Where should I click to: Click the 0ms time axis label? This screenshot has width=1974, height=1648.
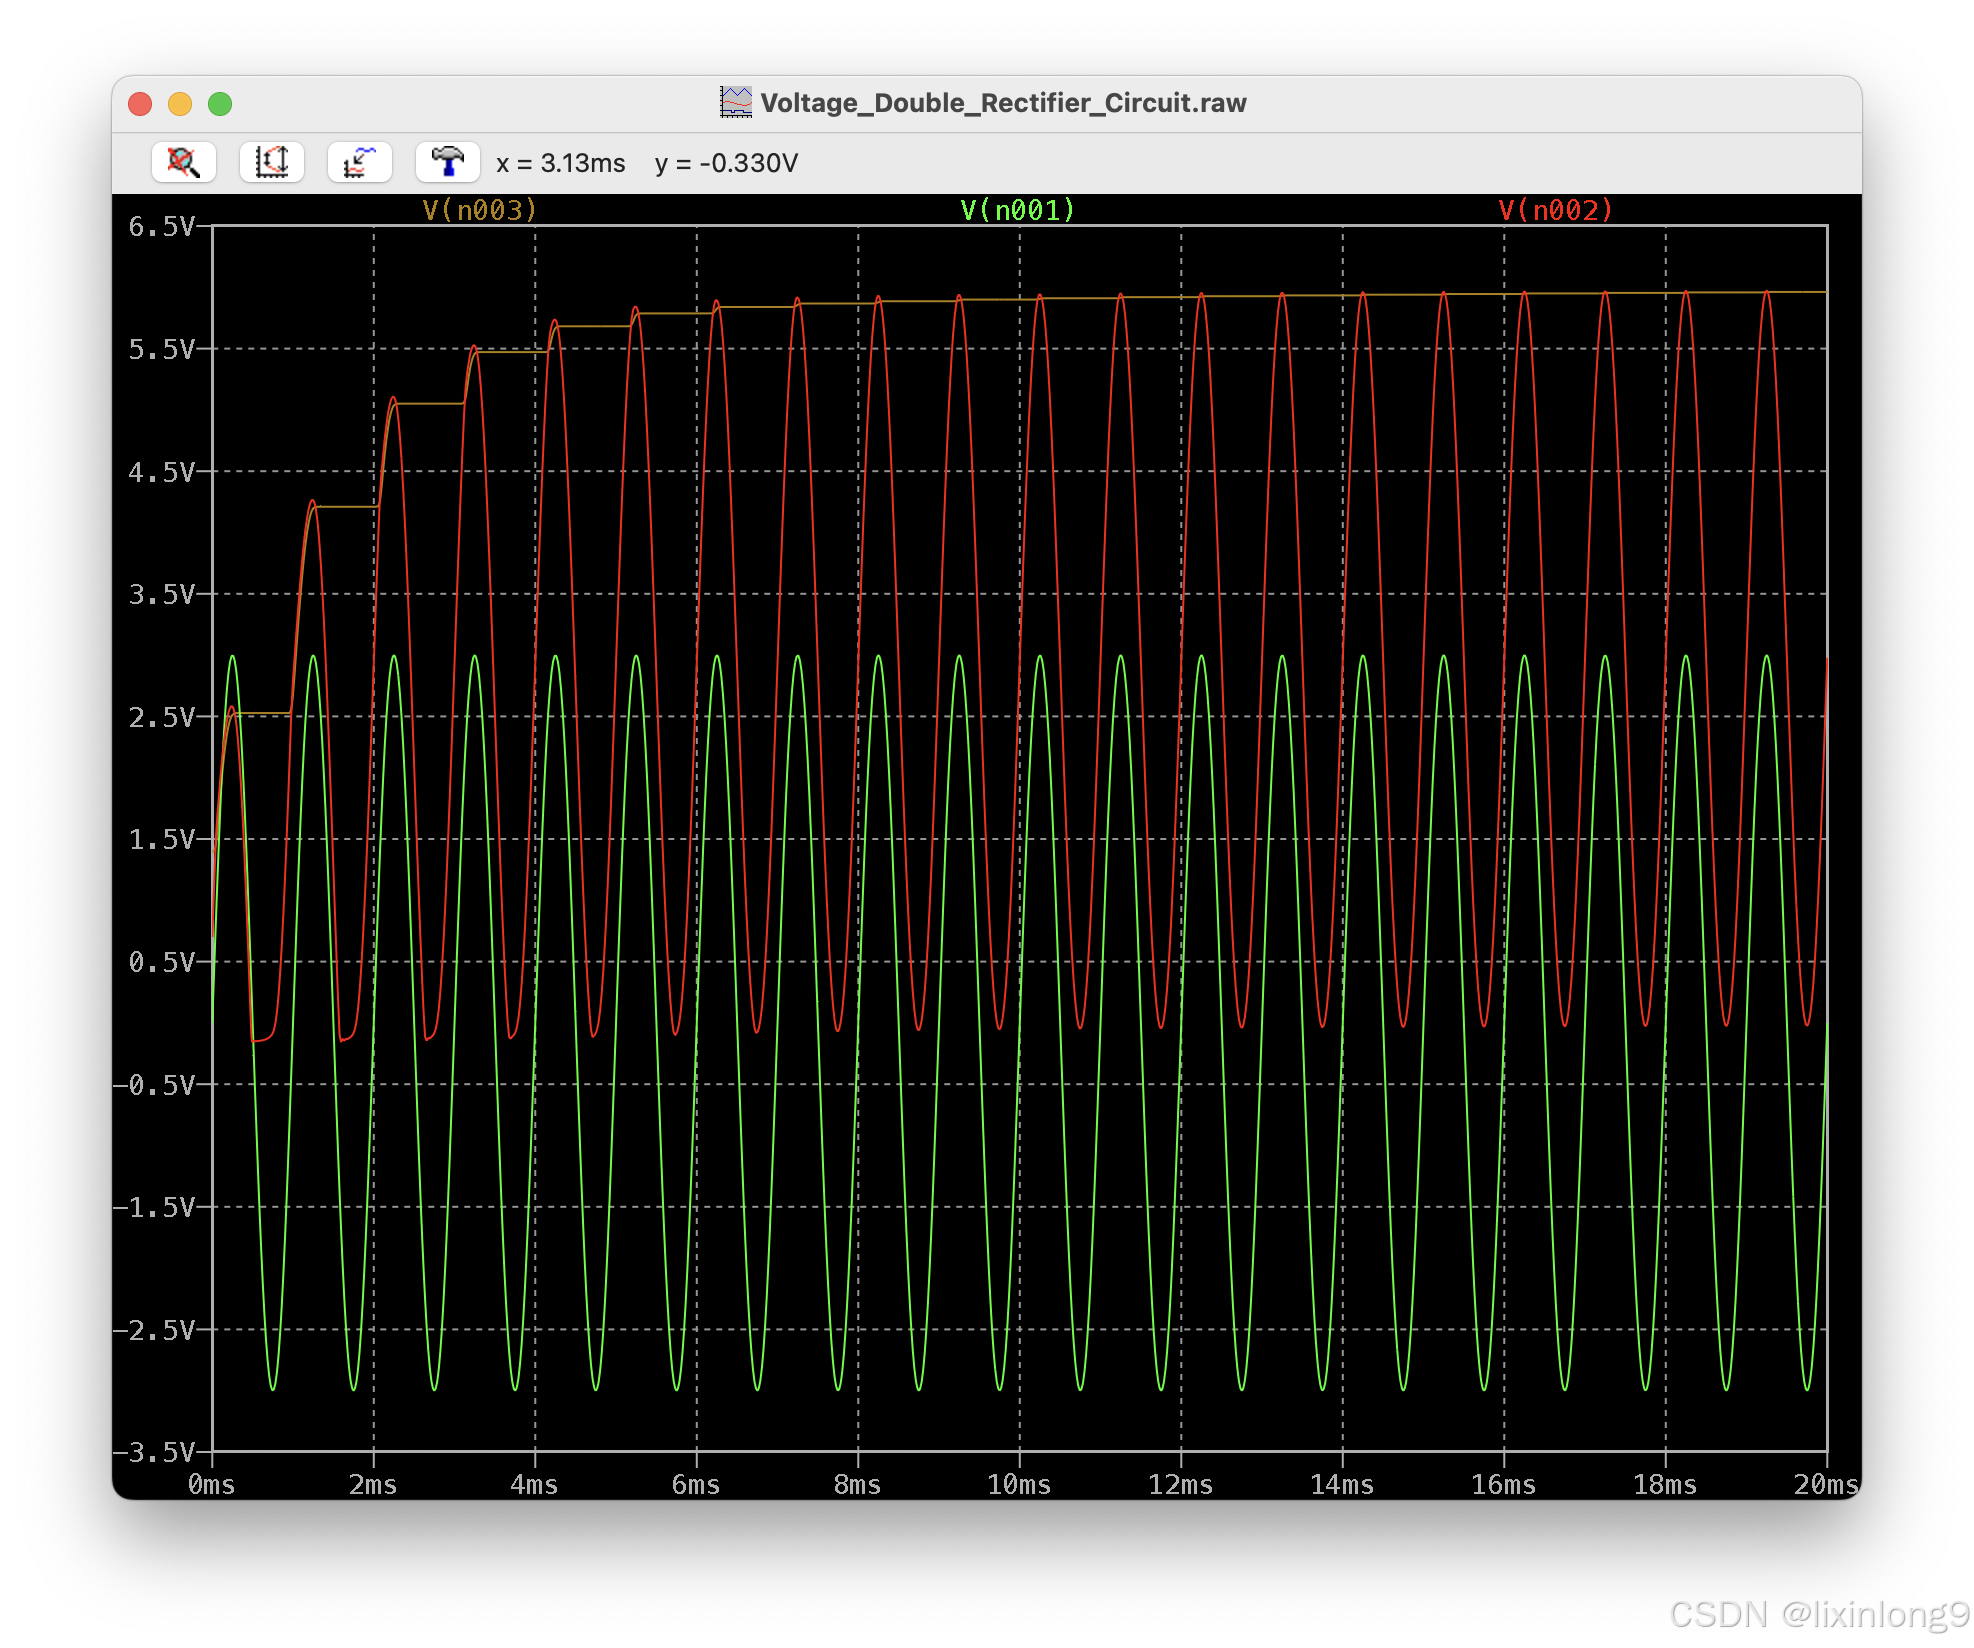click(211, 1485)
